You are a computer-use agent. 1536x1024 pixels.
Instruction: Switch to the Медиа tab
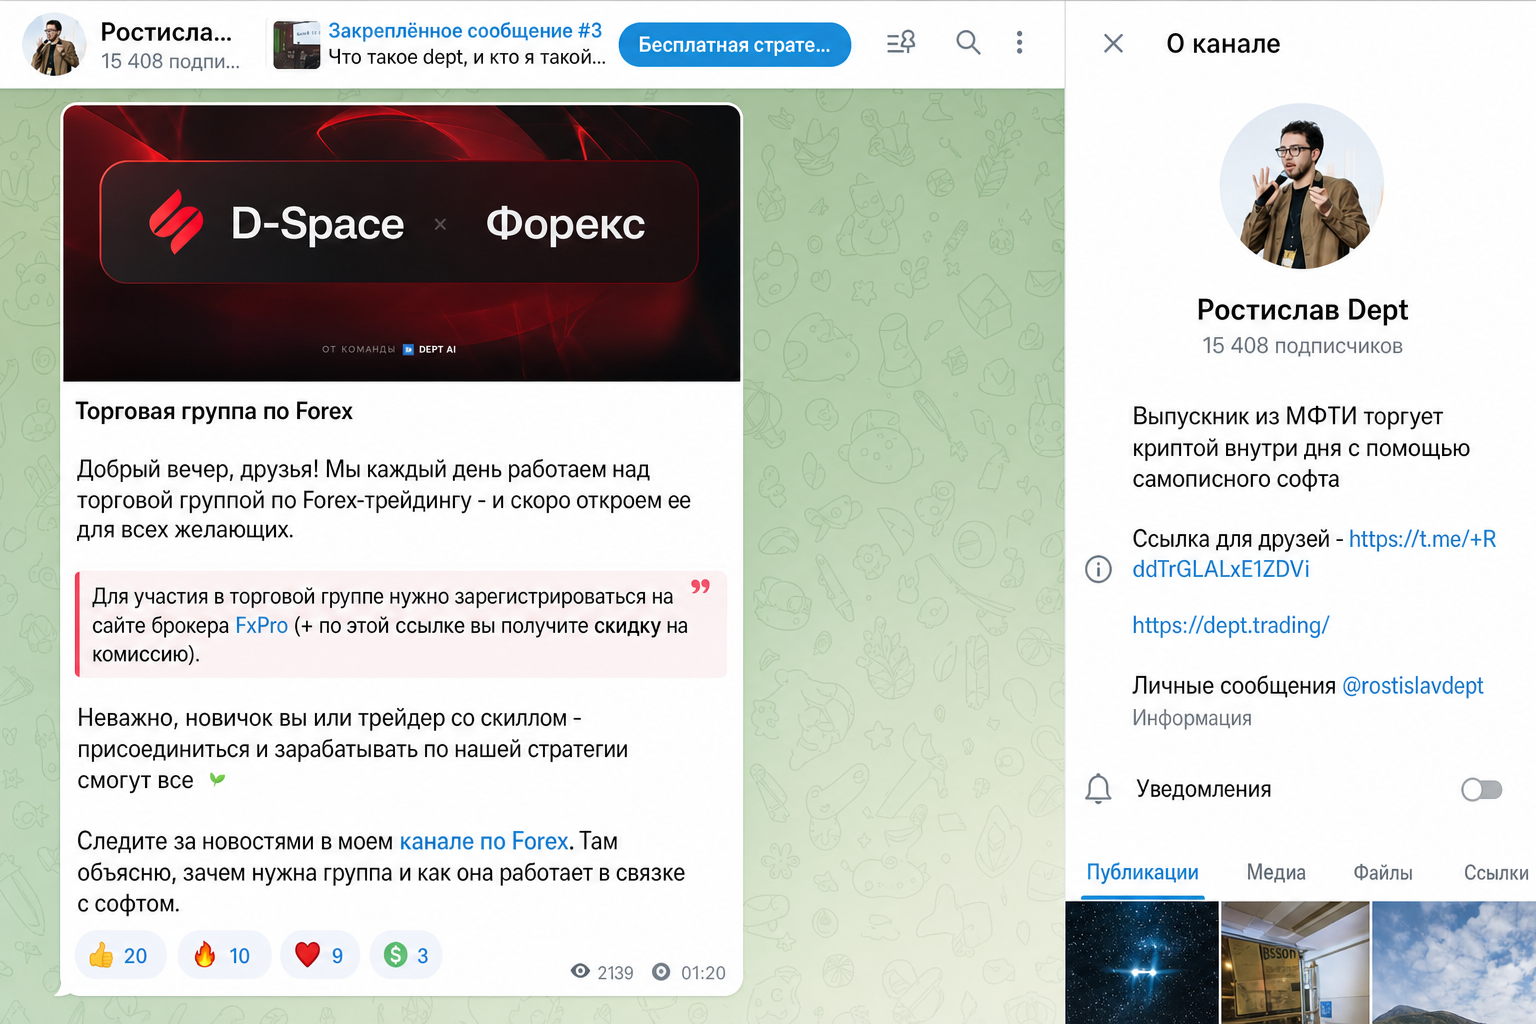1276,872
